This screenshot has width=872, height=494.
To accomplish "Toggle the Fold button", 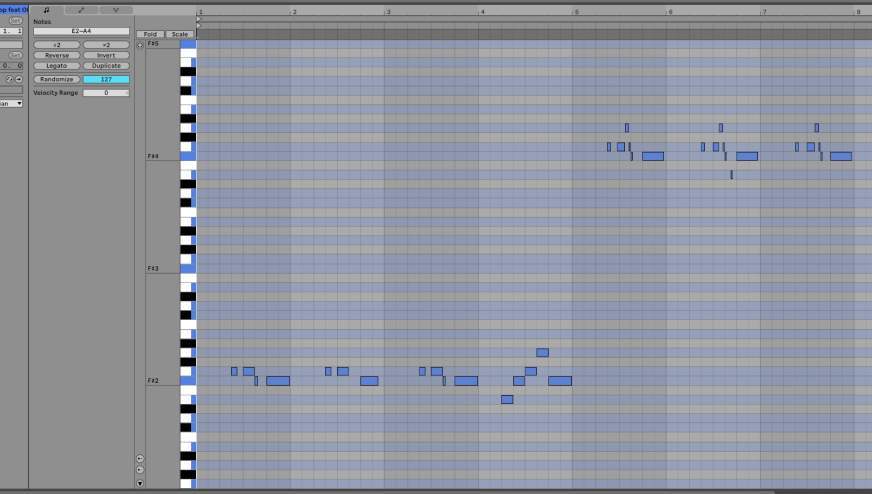I will pyautogui.click(x=150, y=34).
